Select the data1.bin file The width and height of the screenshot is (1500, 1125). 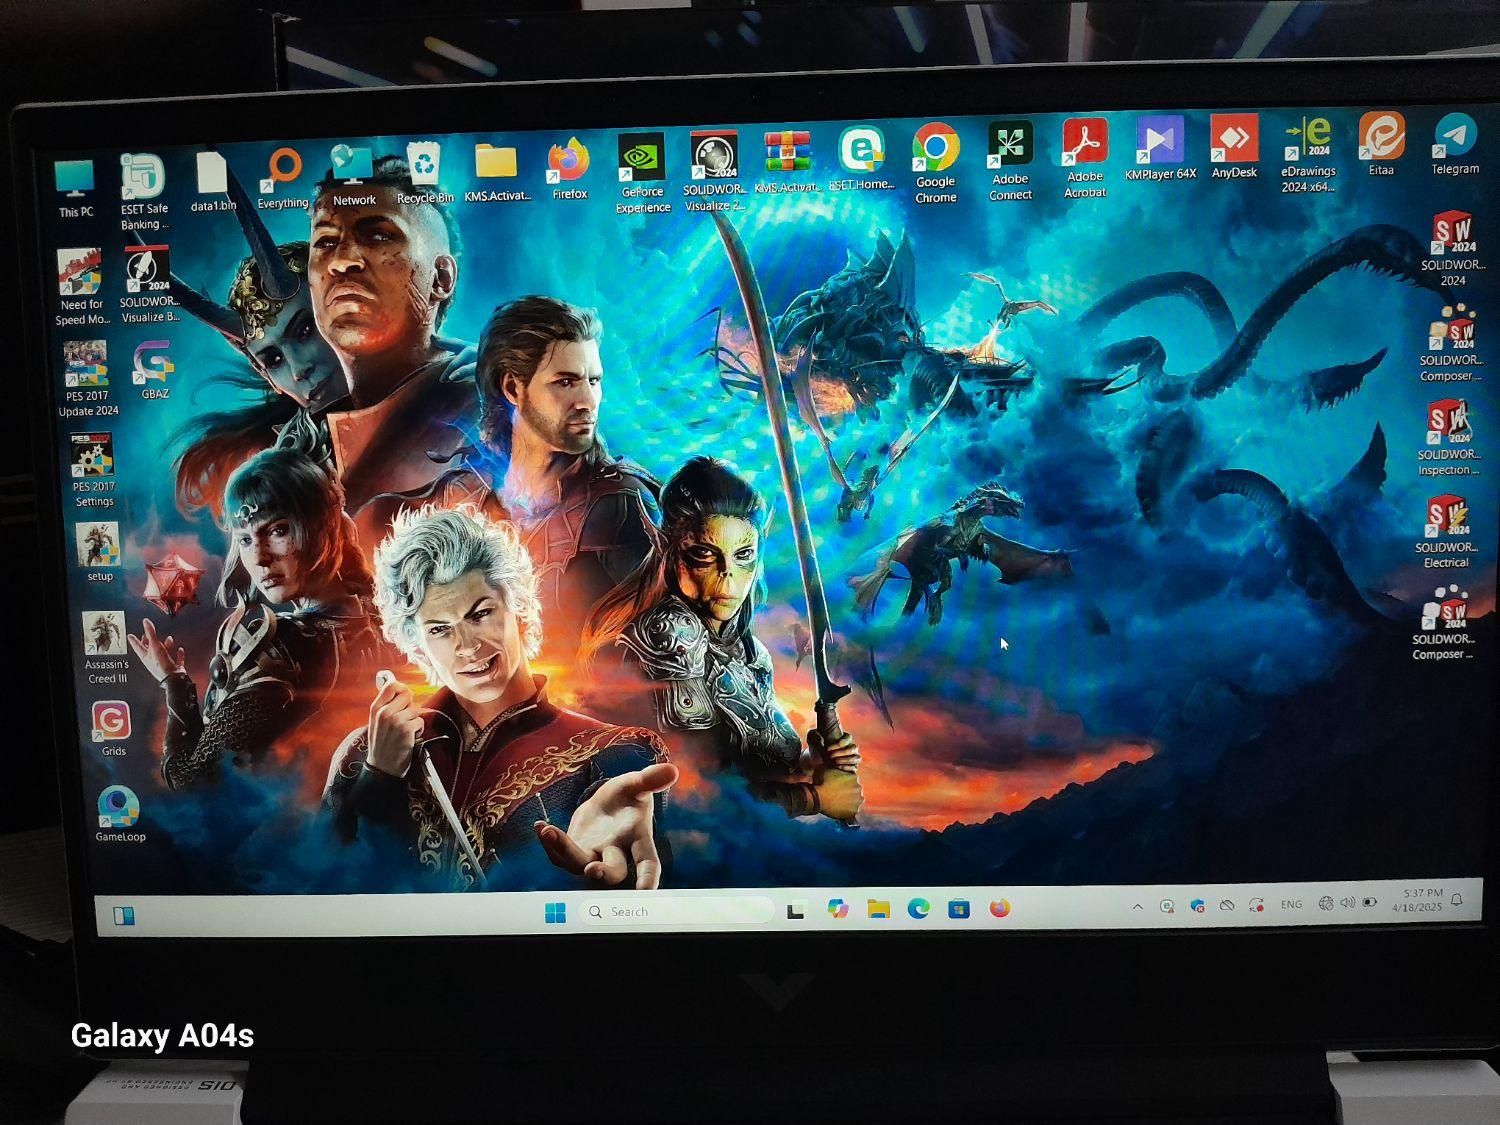click(213, 181)
